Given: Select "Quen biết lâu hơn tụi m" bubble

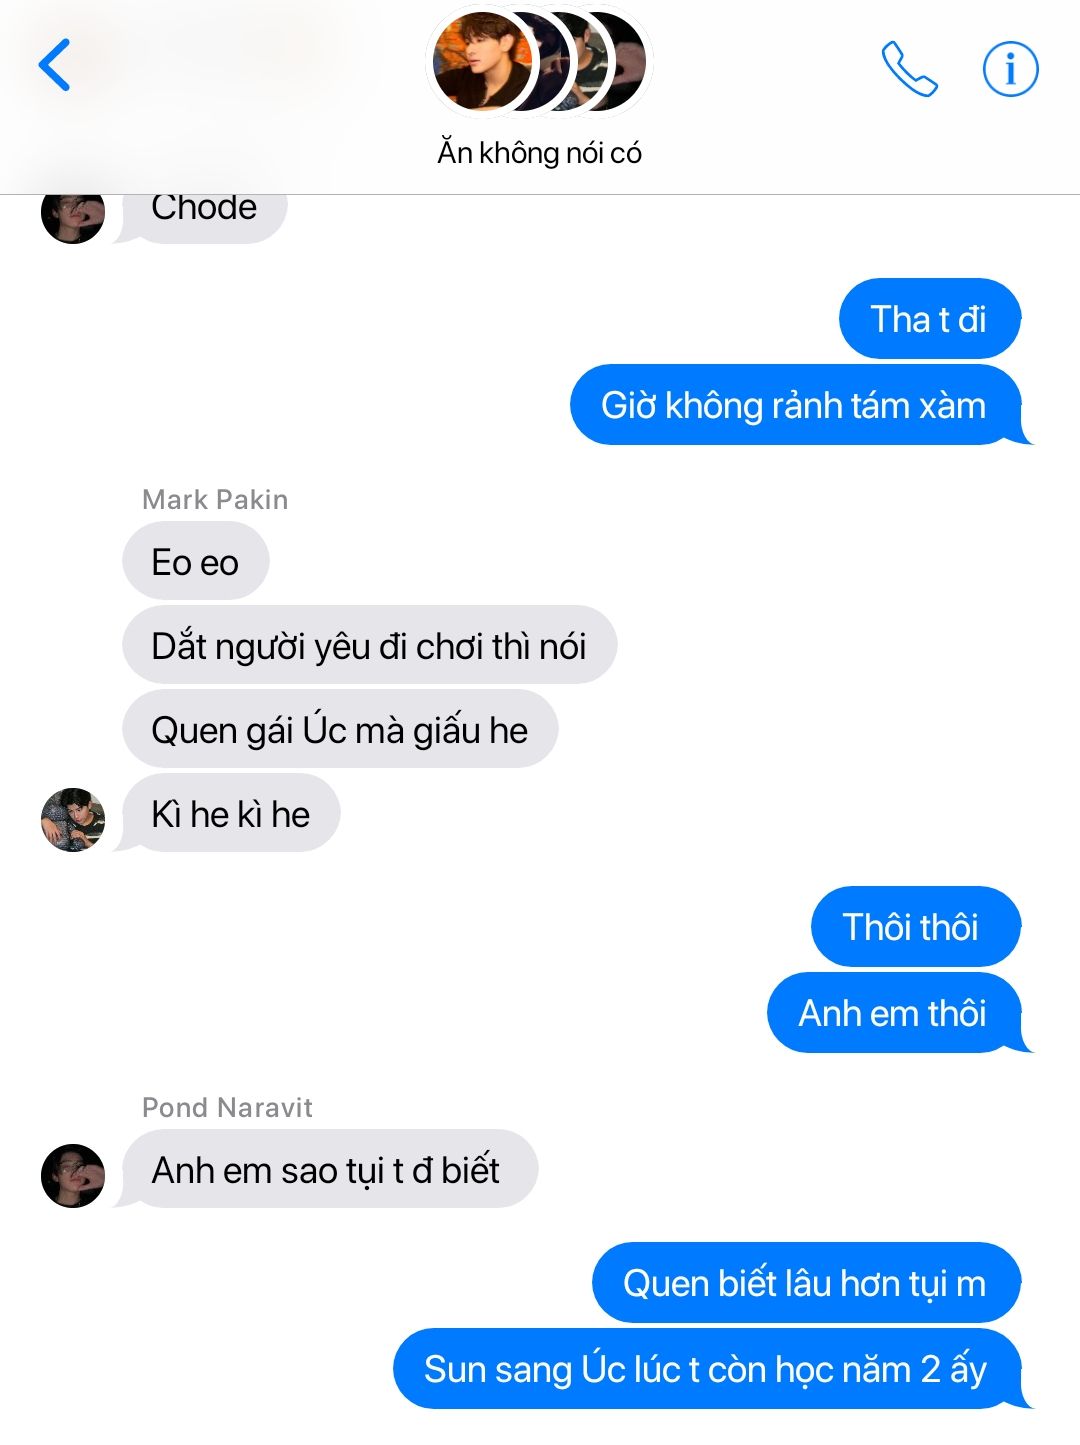Looking at the screenshot, I should pyautogui.click(x=806, y=1283).
